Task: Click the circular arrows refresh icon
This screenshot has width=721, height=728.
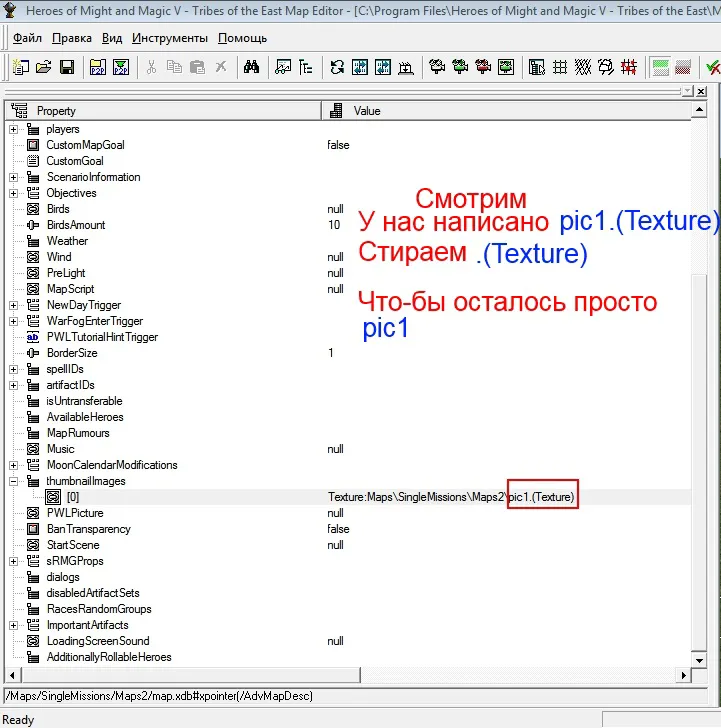Action: [x=337, y=68]
